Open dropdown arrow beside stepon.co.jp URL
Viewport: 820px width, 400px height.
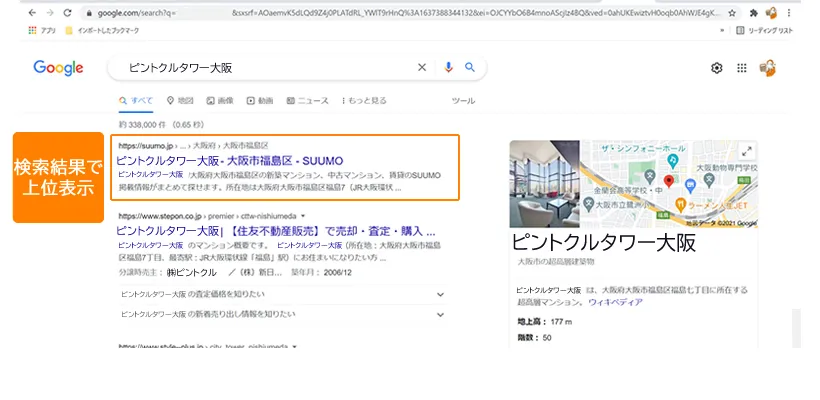(x=303, y=216)
